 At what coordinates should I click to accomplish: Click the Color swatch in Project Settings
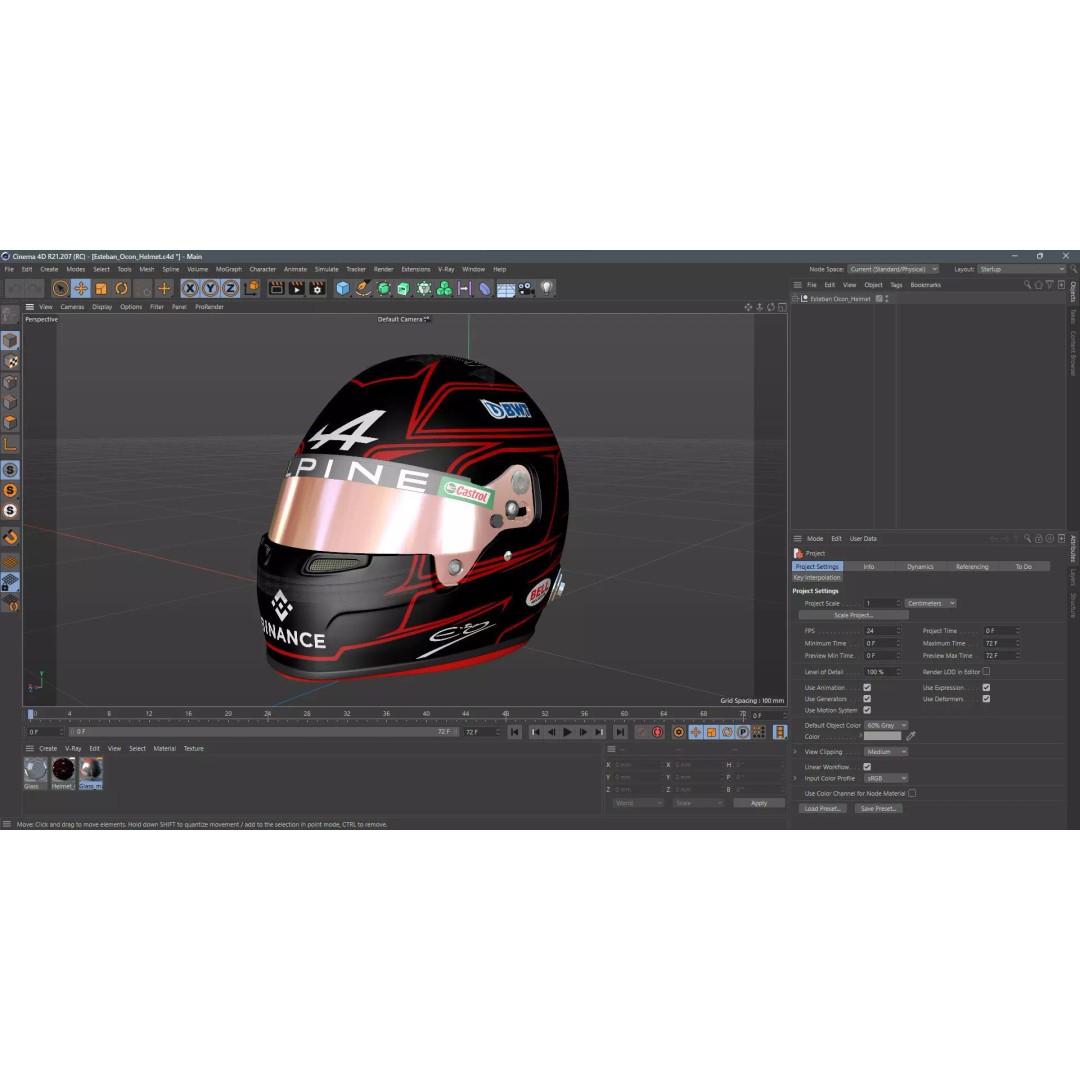tap(883, 737)
